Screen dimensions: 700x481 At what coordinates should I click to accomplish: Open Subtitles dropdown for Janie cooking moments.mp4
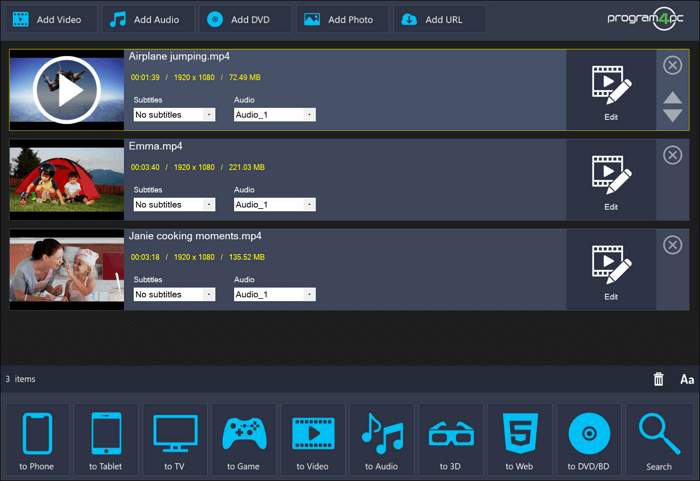coord(175,295)
